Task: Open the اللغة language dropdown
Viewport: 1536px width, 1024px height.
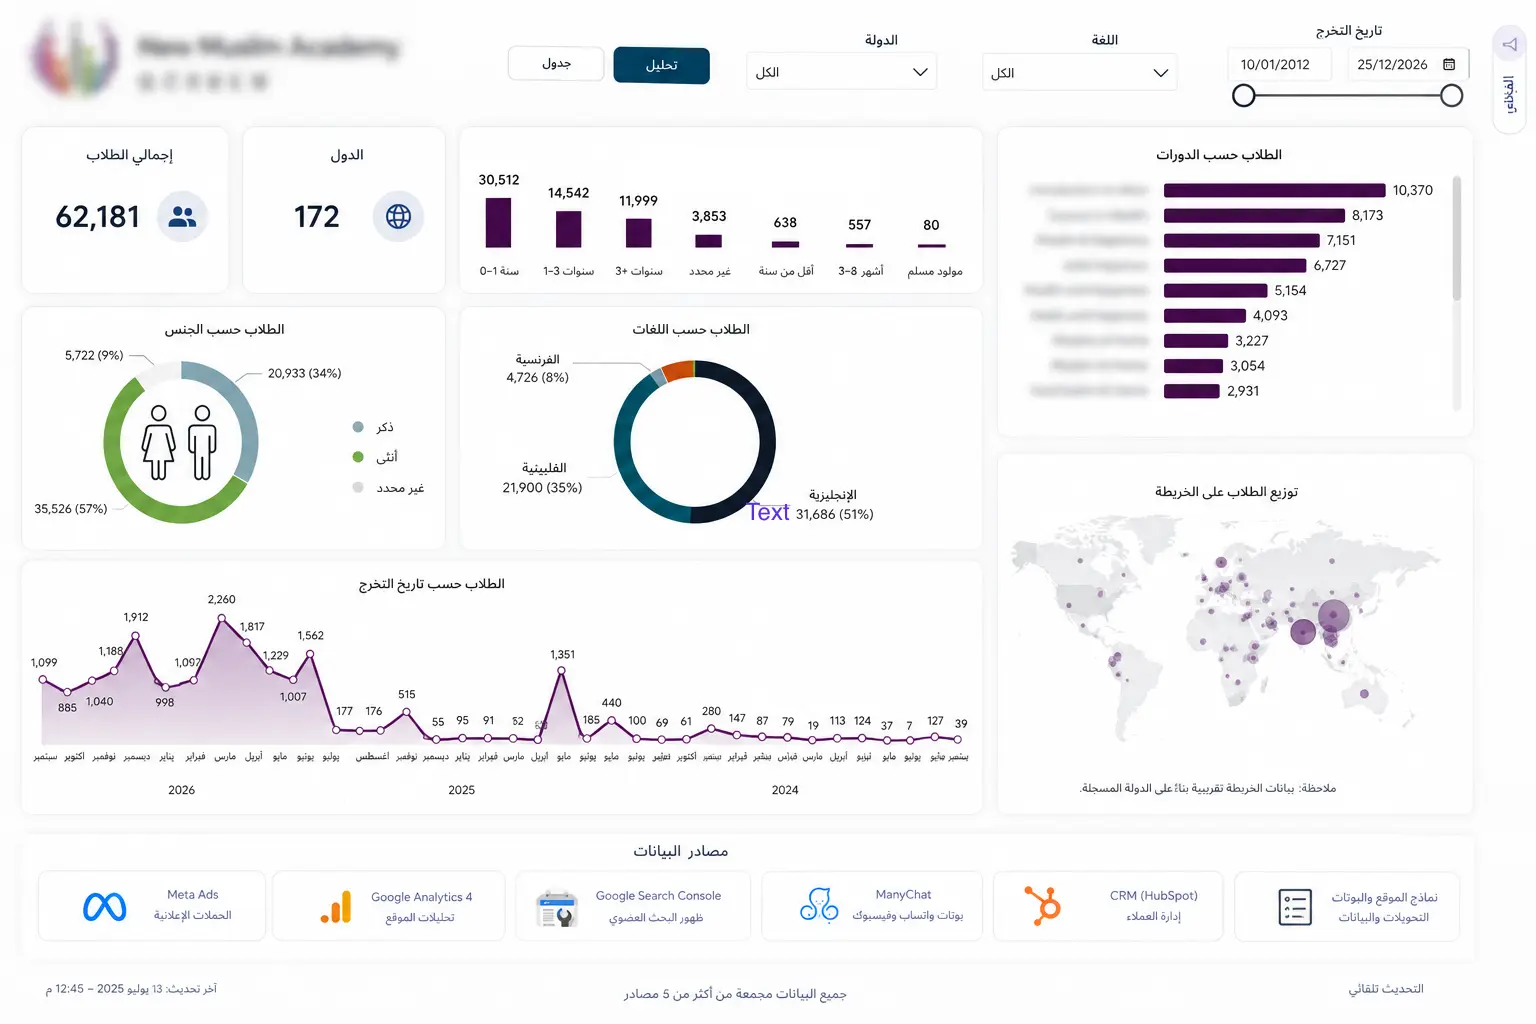Action: (x=1080, y=73)
